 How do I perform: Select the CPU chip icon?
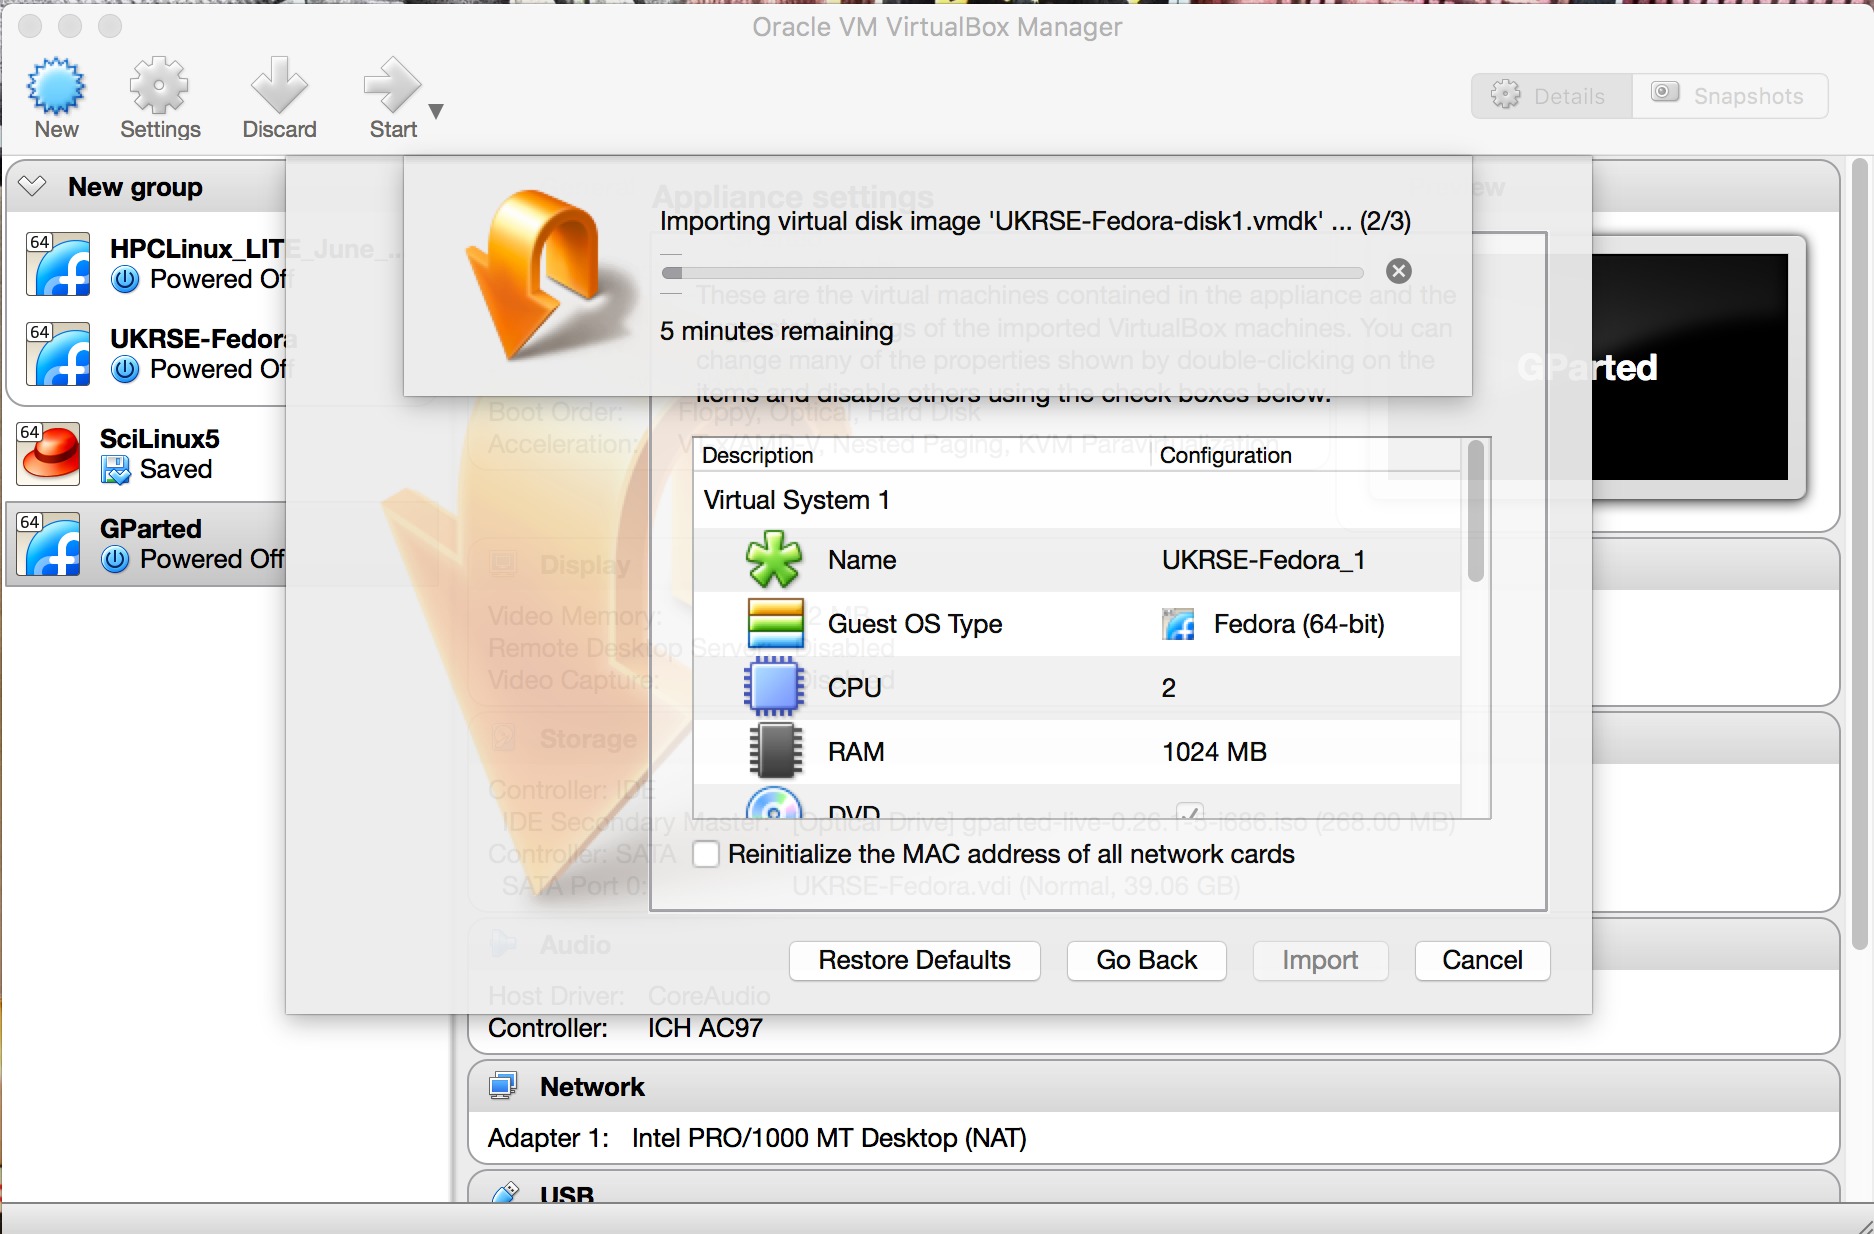tap(774, 687)
